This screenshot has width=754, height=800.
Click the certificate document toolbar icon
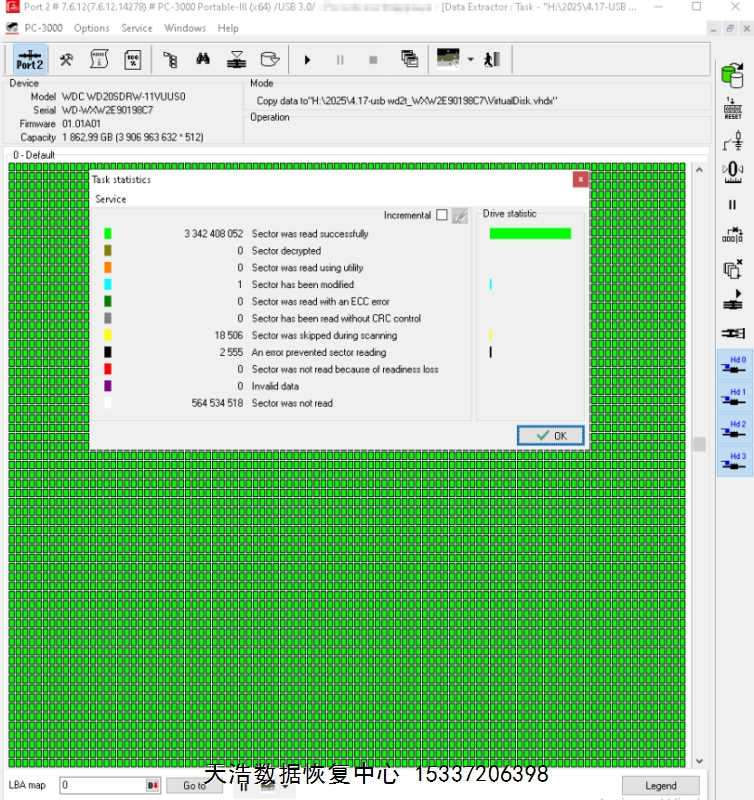[x=100, y=60]
